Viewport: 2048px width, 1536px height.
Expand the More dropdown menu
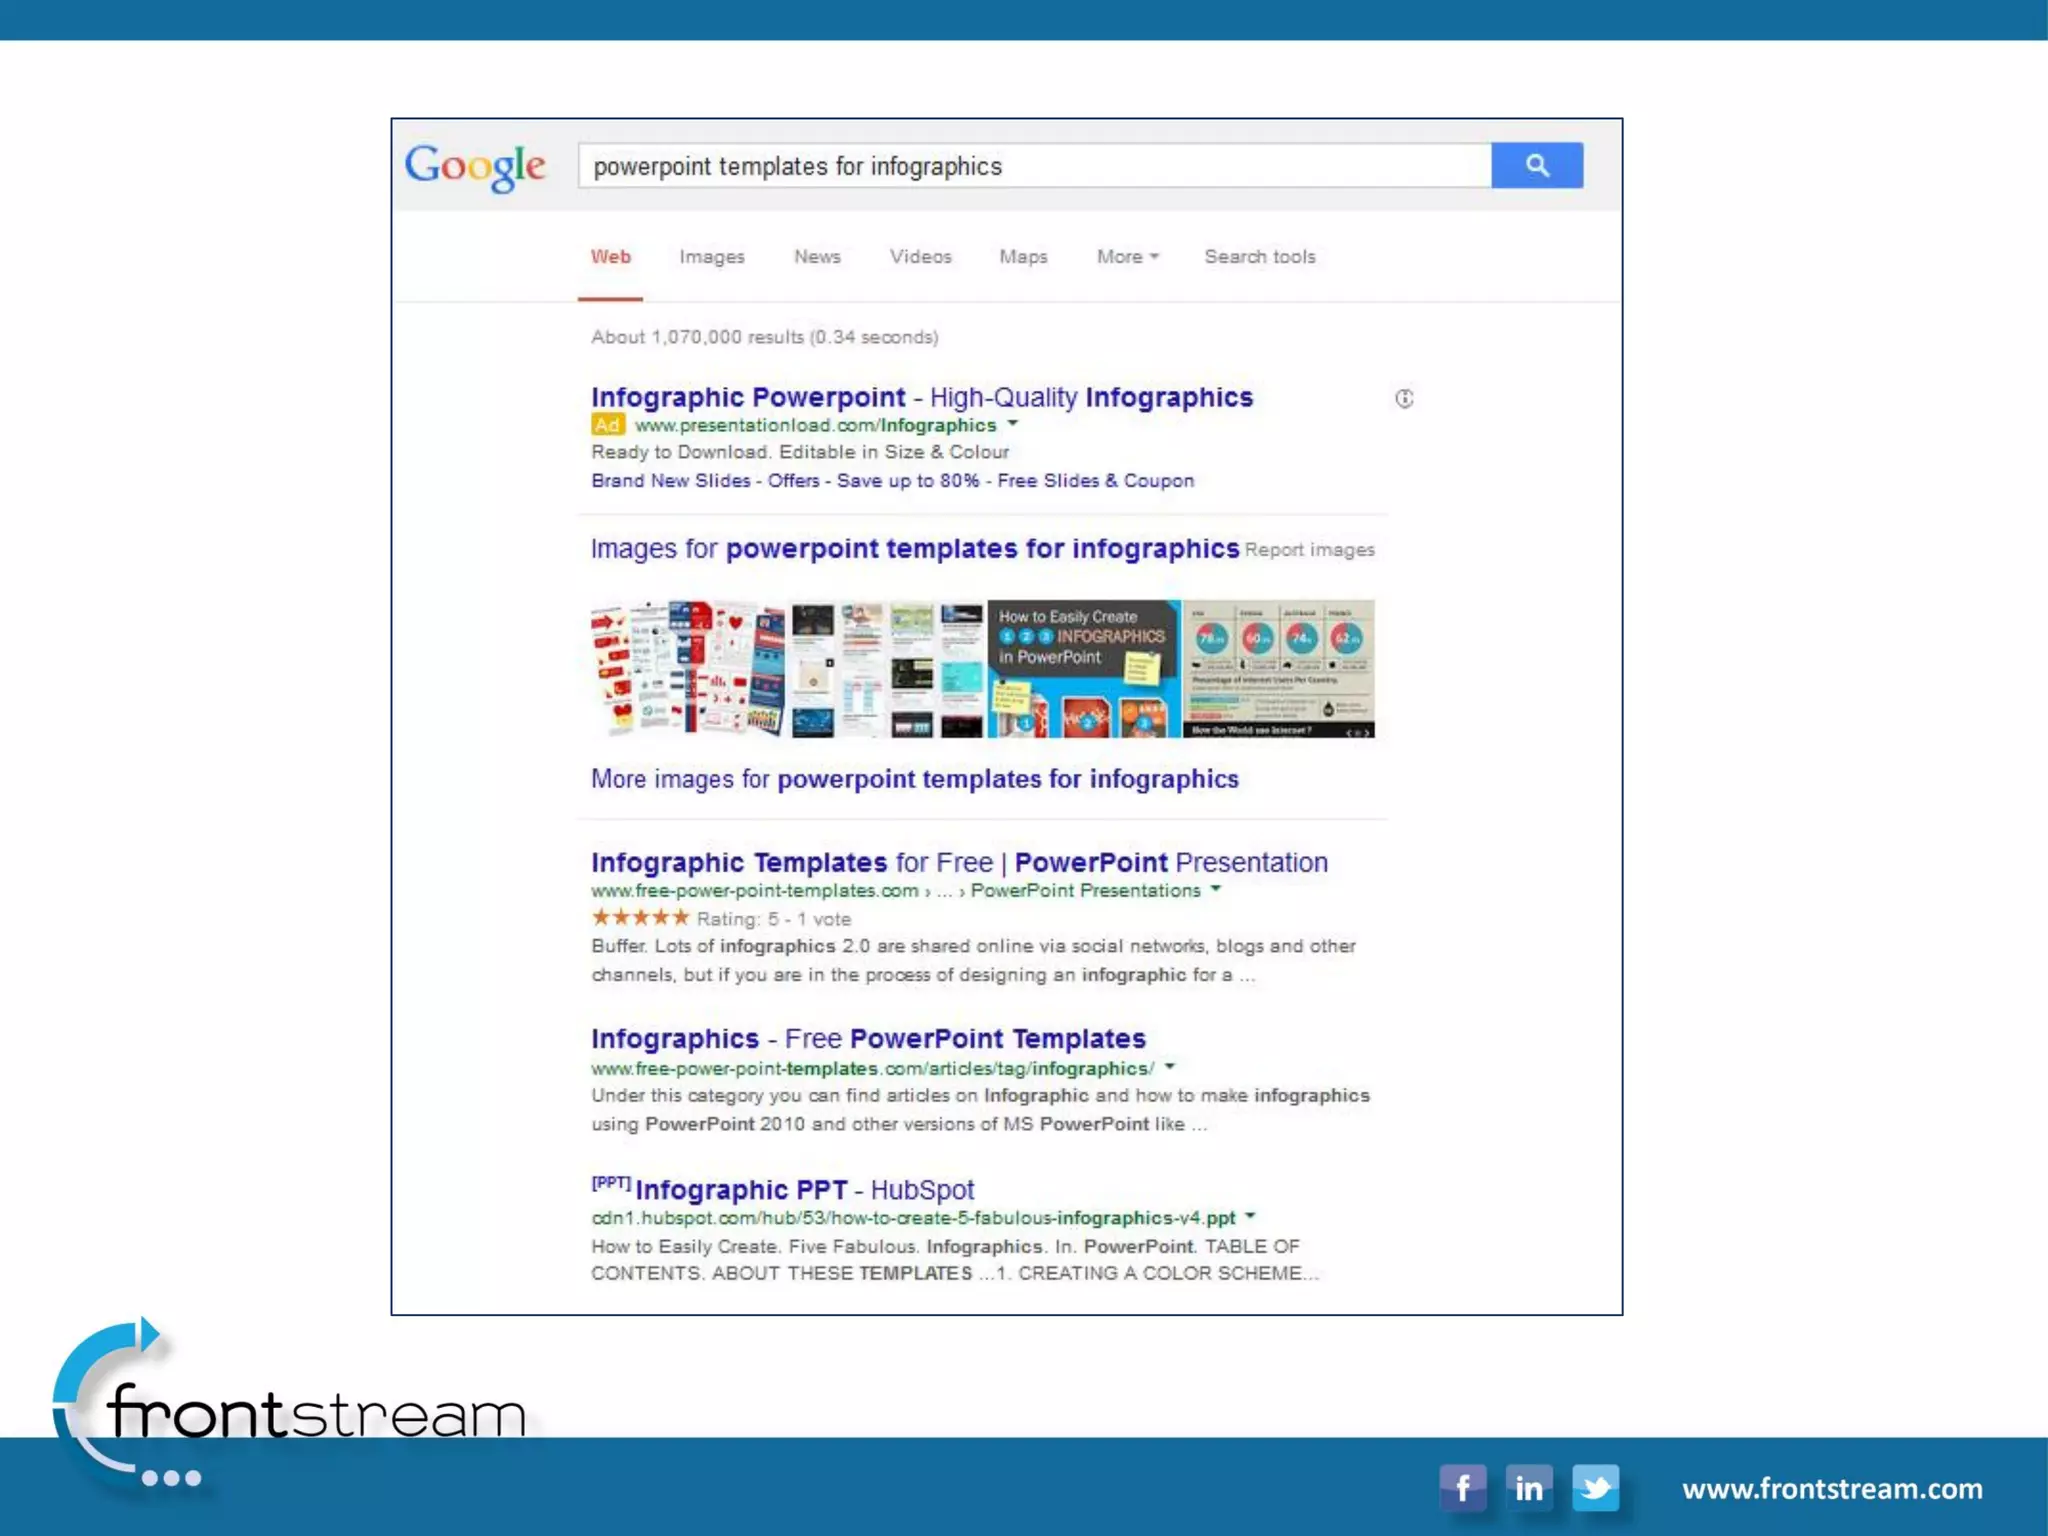[1127, 257]
